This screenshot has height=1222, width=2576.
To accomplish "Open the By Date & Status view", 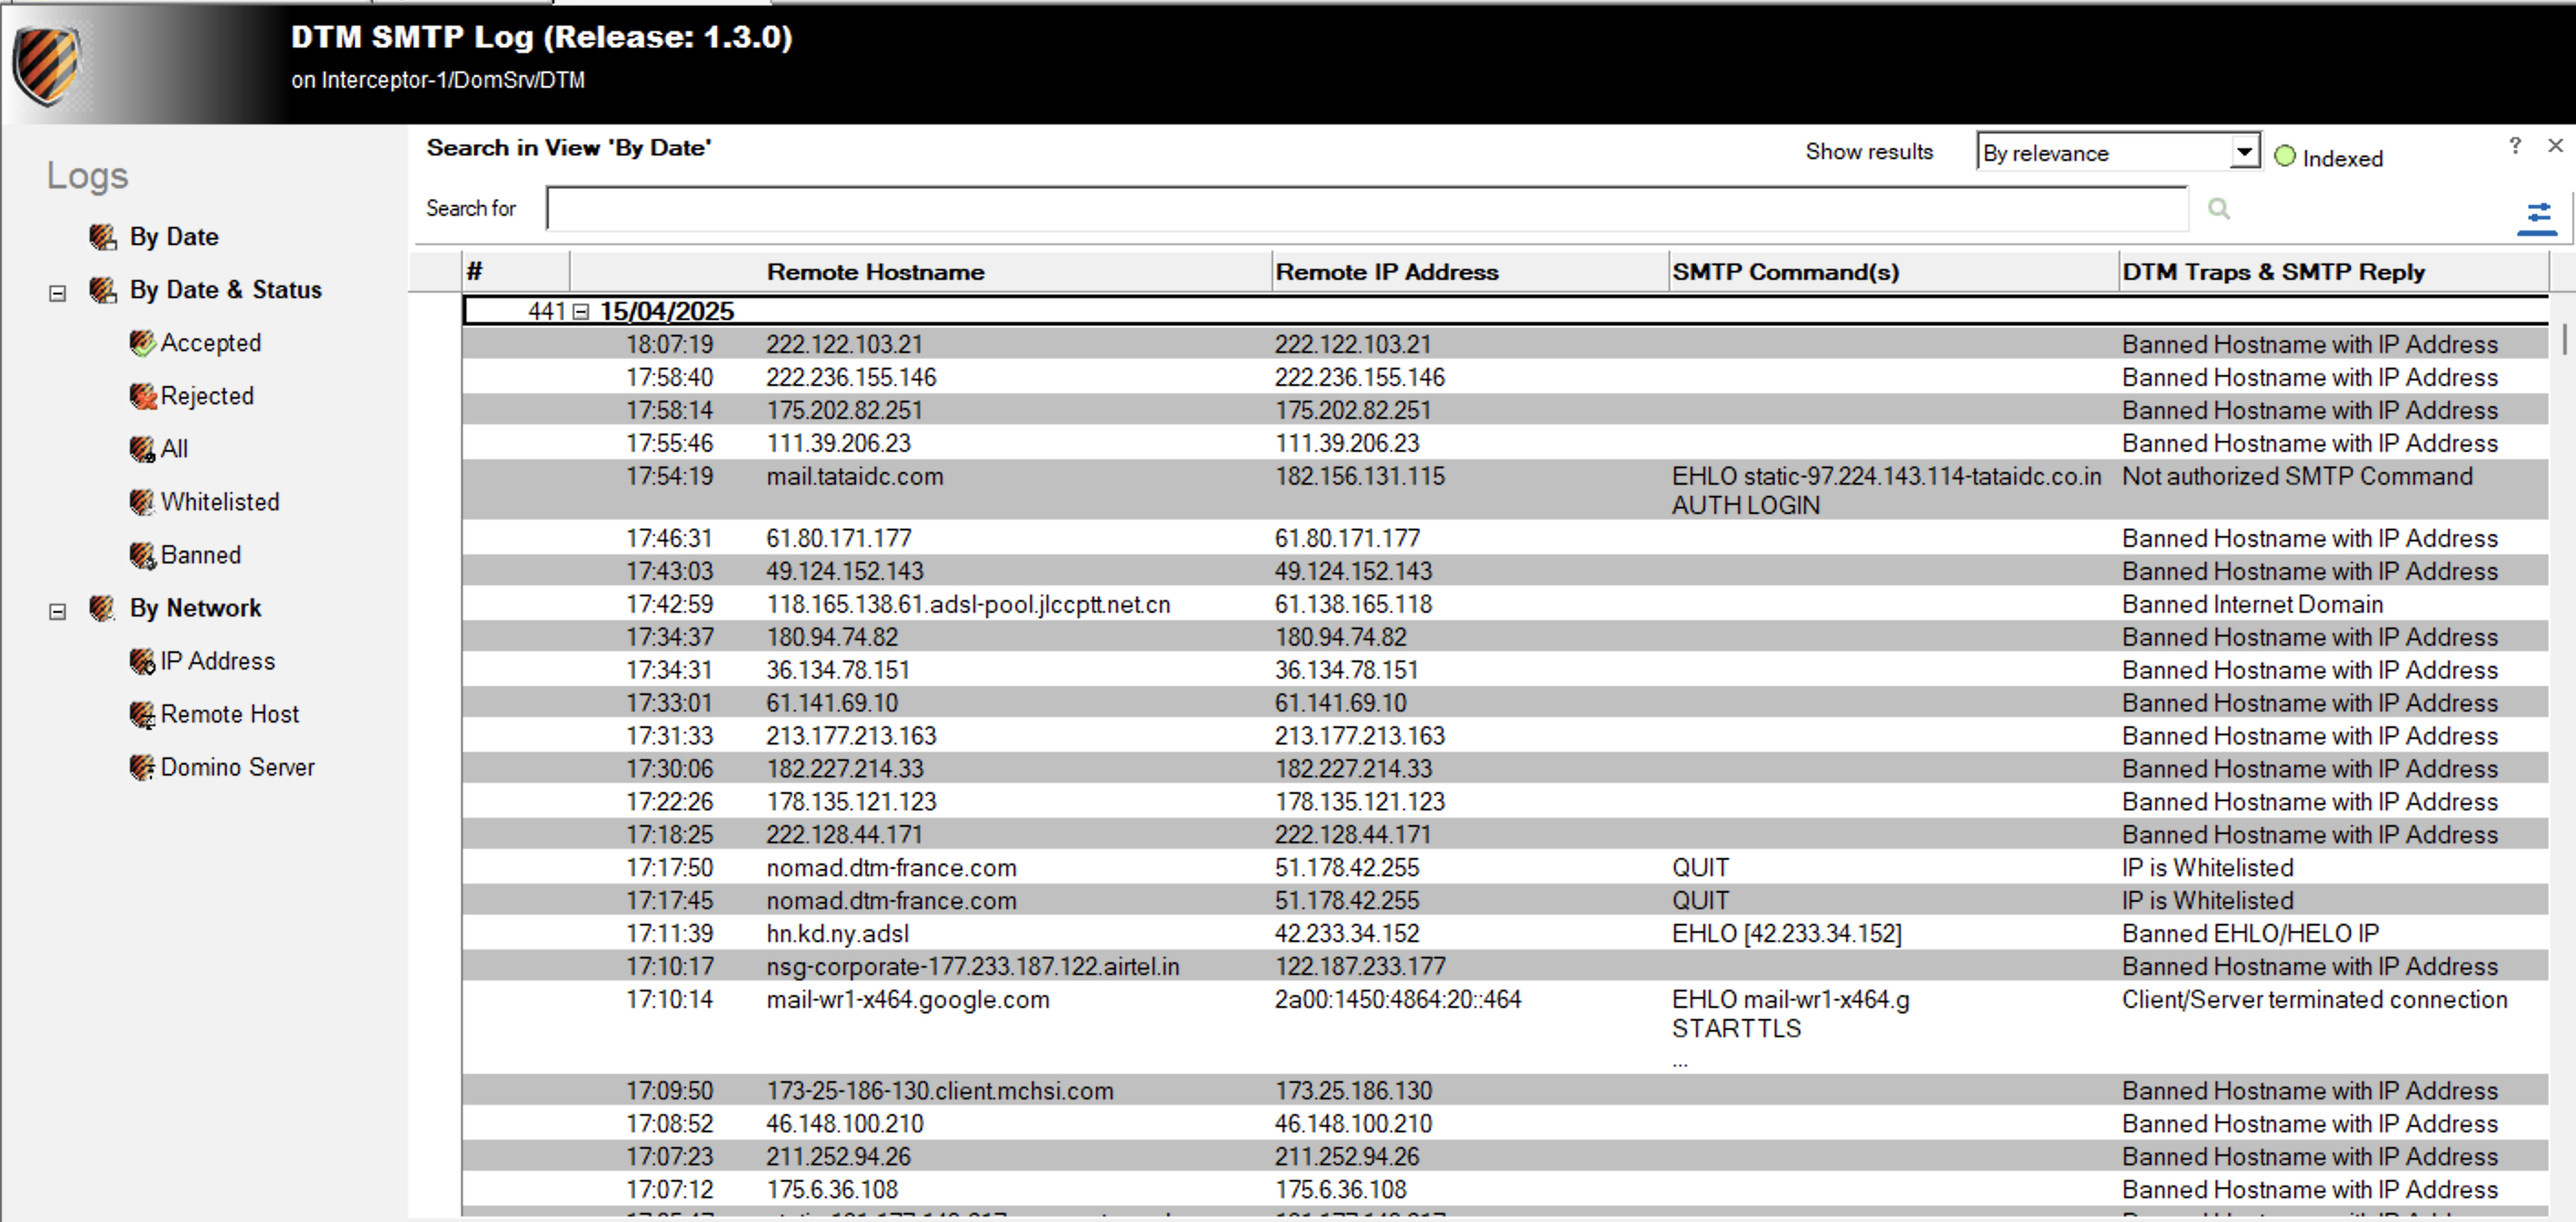I will (x=226, y=290).
